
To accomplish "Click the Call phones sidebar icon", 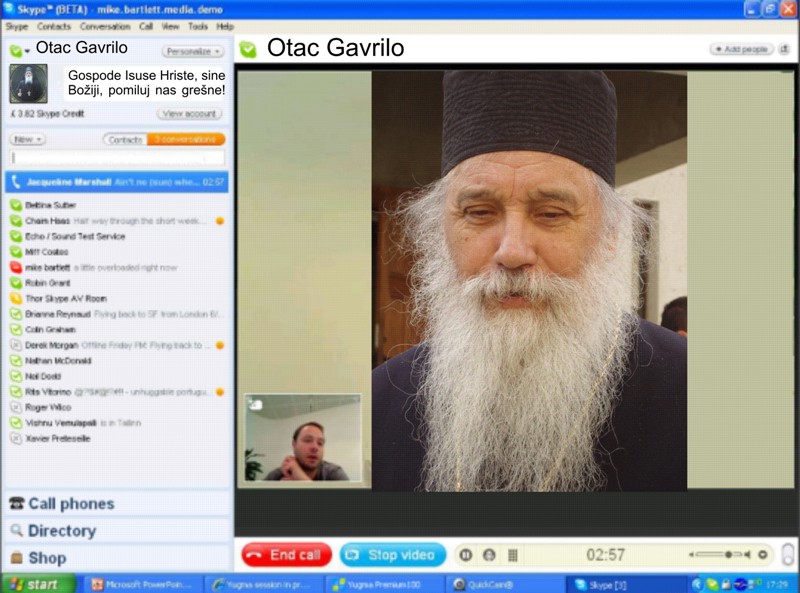I will [x=16, y=504].
